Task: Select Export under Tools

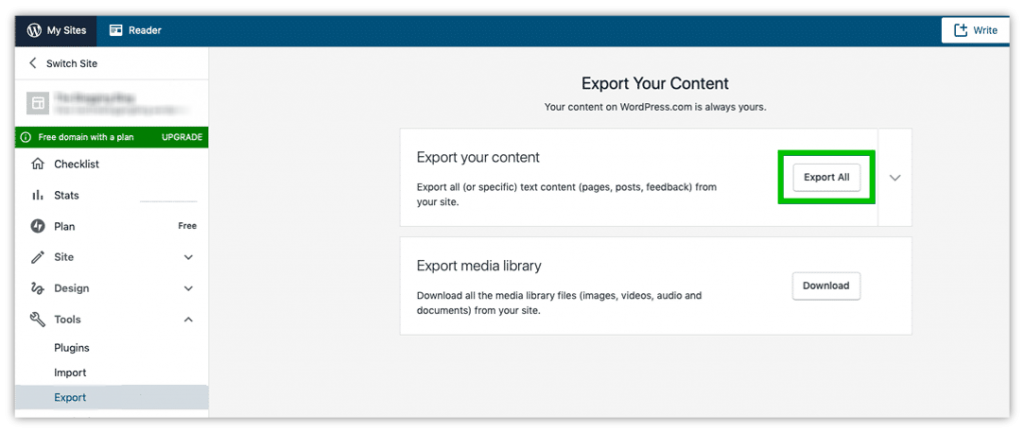Action: click(x=112, y=397)
